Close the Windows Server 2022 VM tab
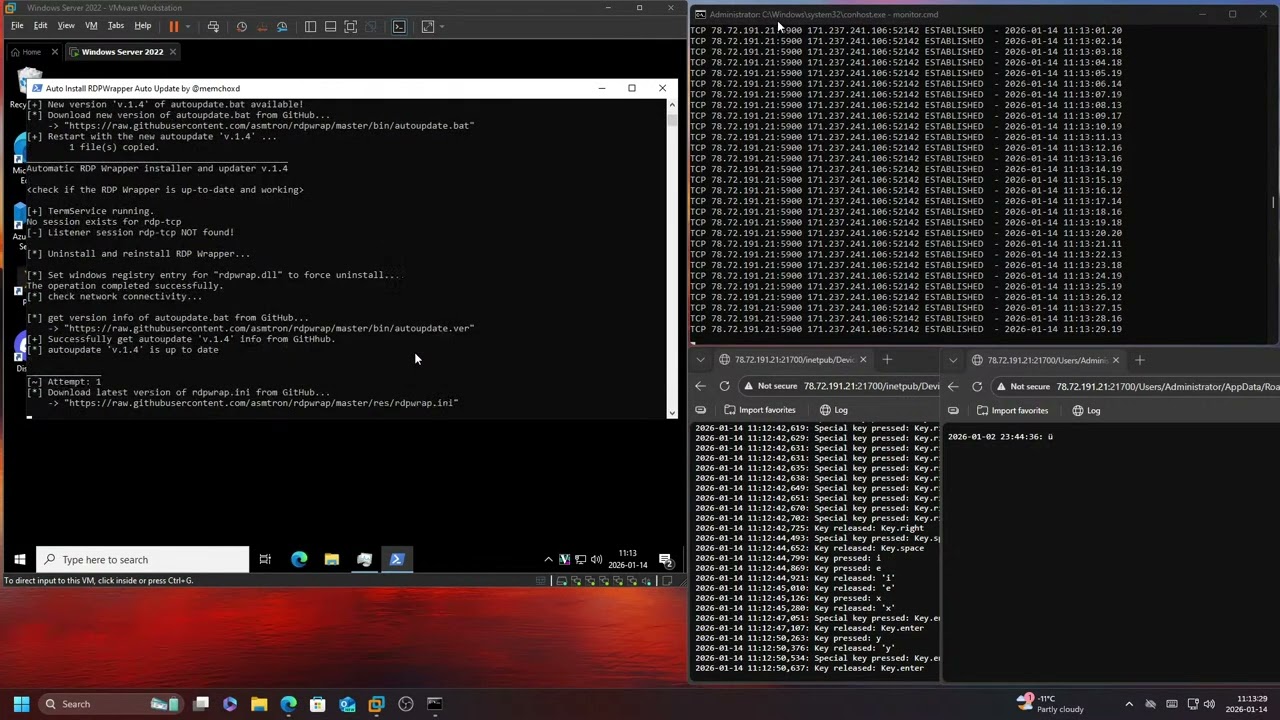 coord(172,52)
